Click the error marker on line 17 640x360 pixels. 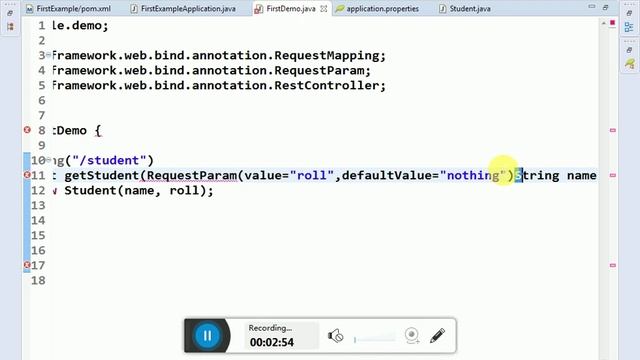(x=27, y=265)
